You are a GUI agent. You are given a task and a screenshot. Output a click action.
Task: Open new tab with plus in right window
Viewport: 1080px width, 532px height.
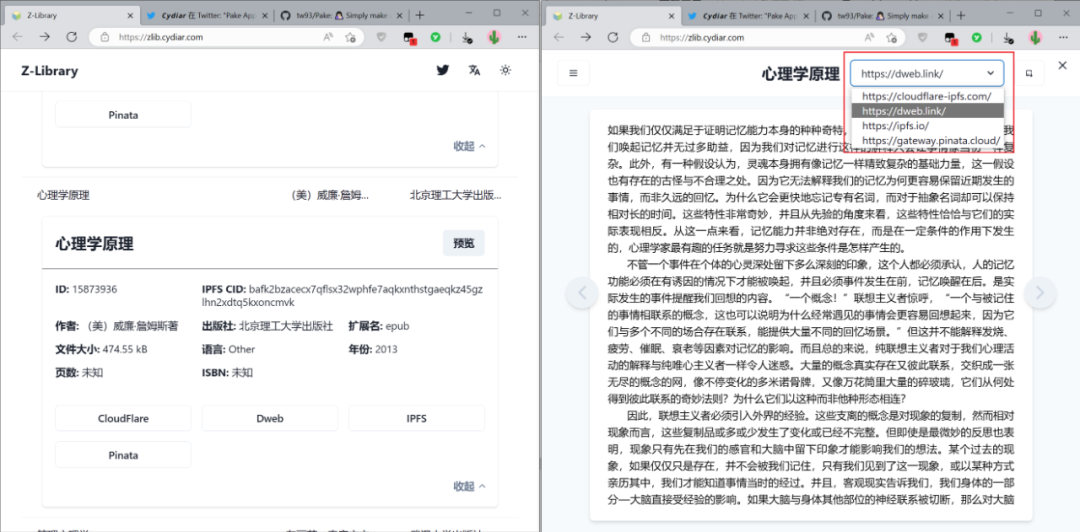pos(962,15)
